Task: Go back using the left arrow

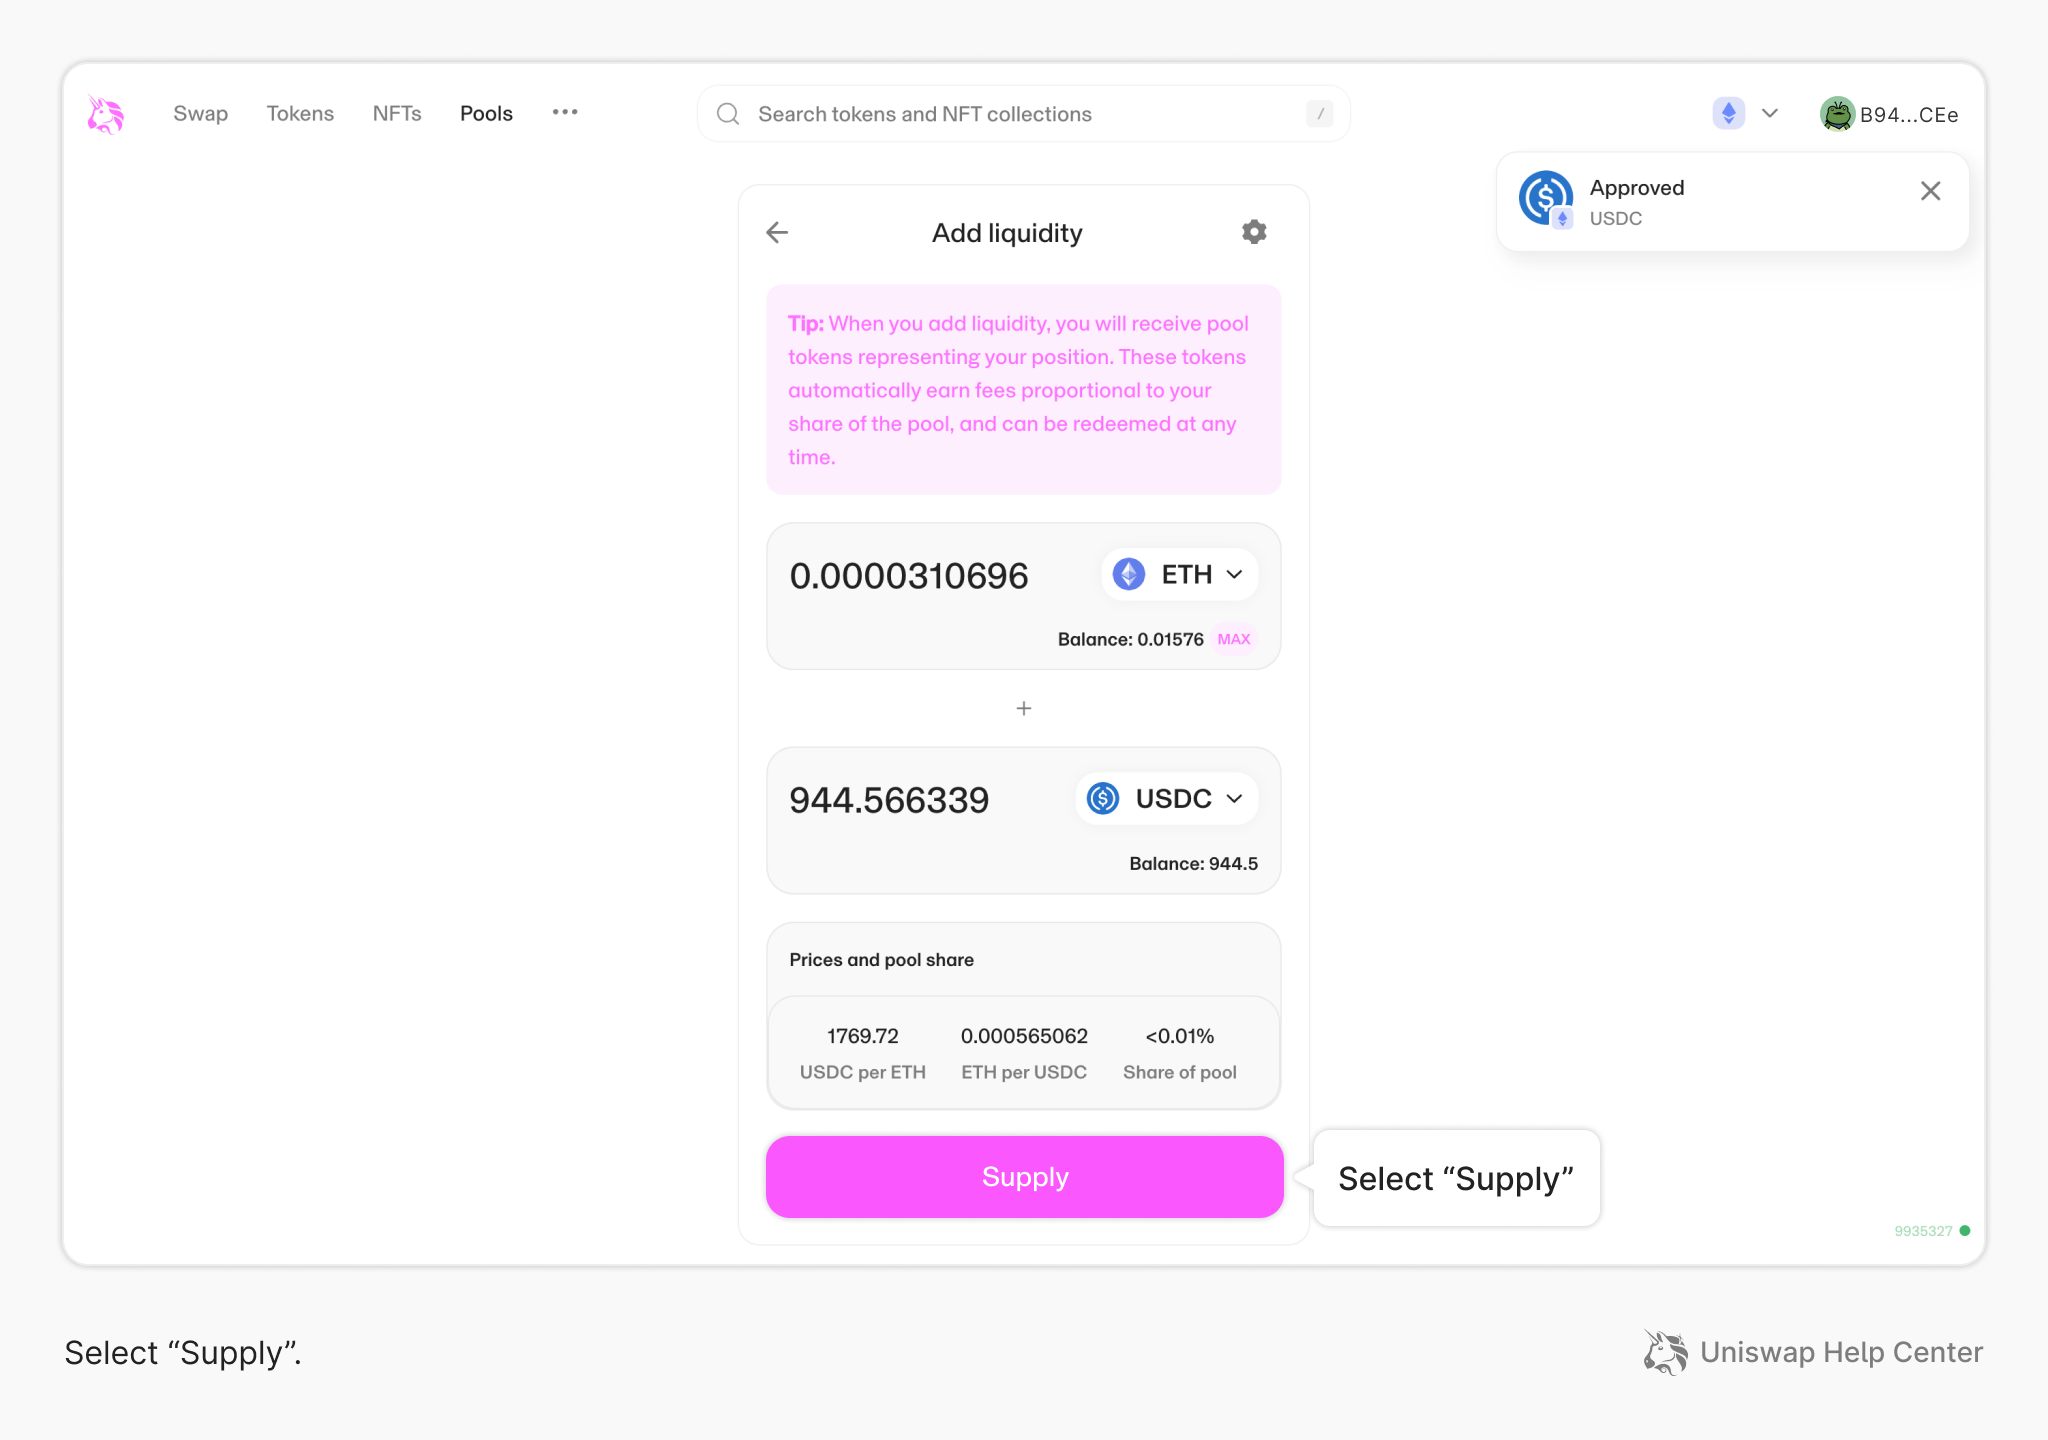Action: pyautogui.click(x=777, y=233)
